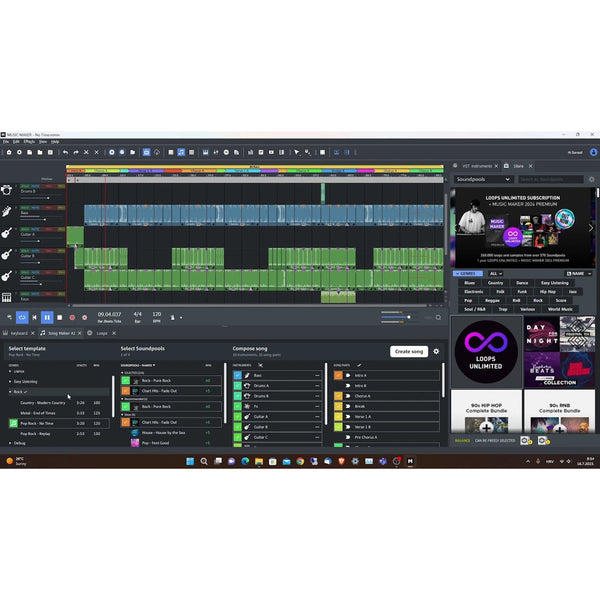Filter store by Hip Hop genre
This screenshot has width=600, height=600.
click(548, 292)
